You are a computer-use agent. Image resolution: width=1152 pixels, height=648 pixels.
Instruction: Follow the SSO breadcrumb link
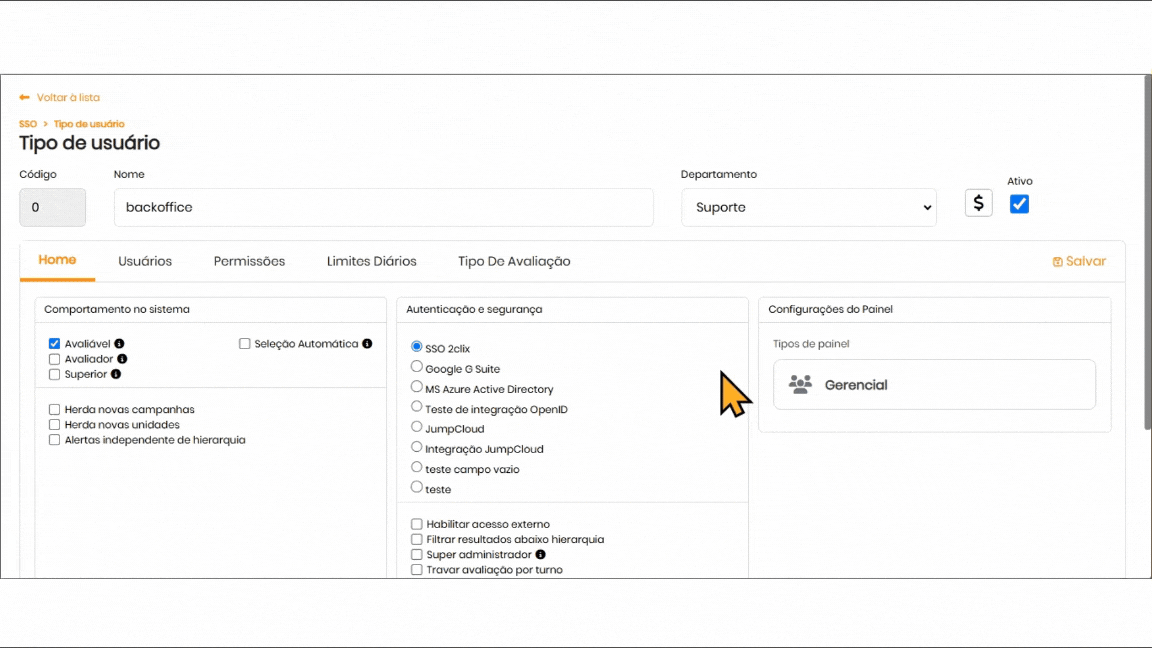point(28,124)
